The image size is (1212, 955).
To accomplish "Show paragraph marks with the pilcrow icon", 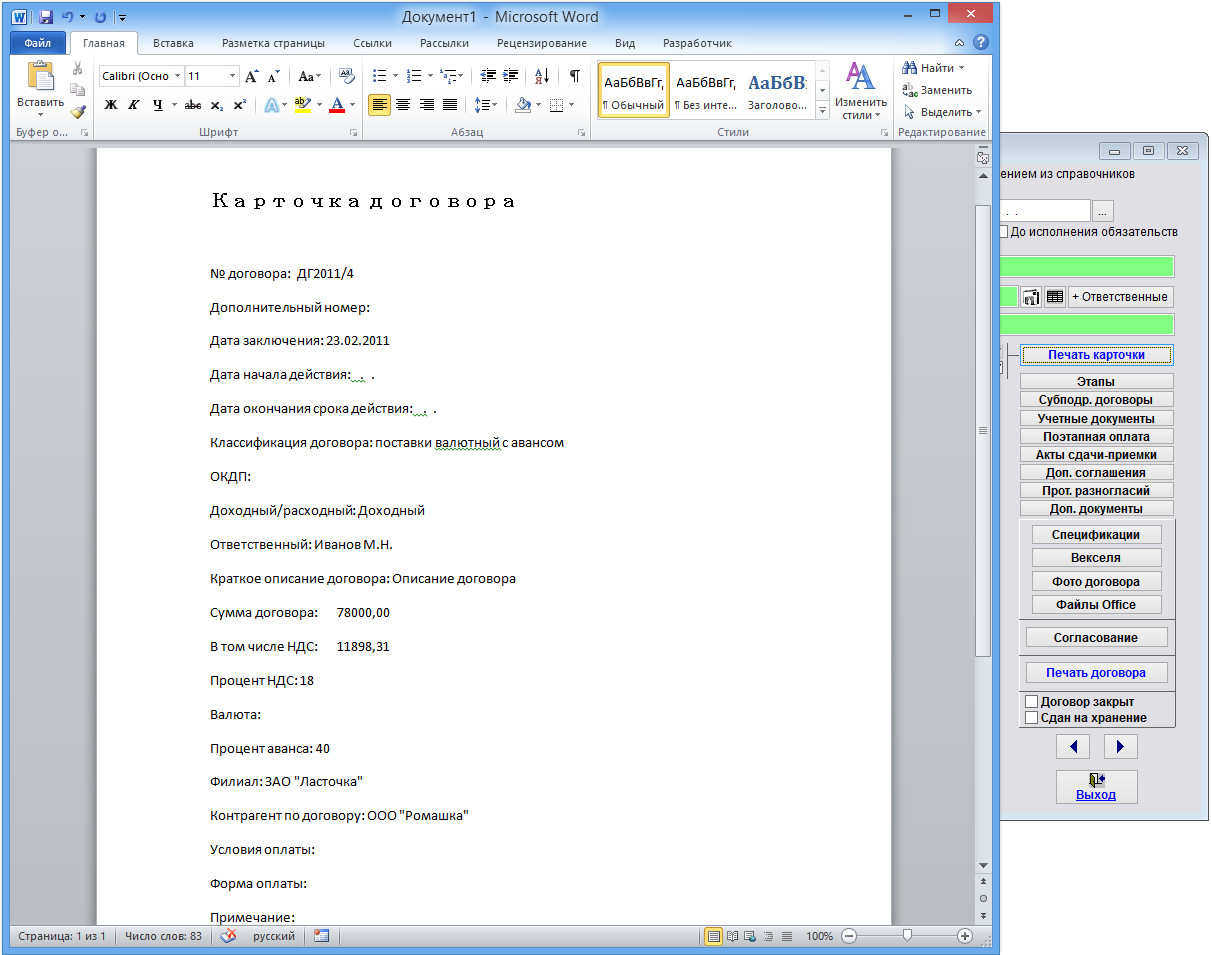I will click(574, 76).
